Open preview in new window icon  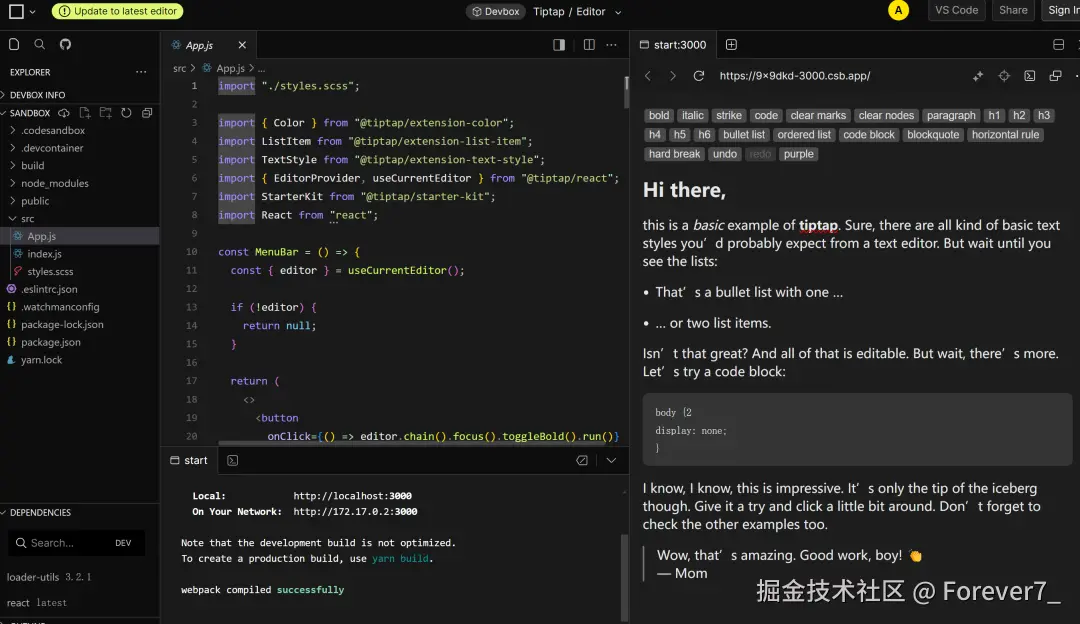pos(1055,76)
